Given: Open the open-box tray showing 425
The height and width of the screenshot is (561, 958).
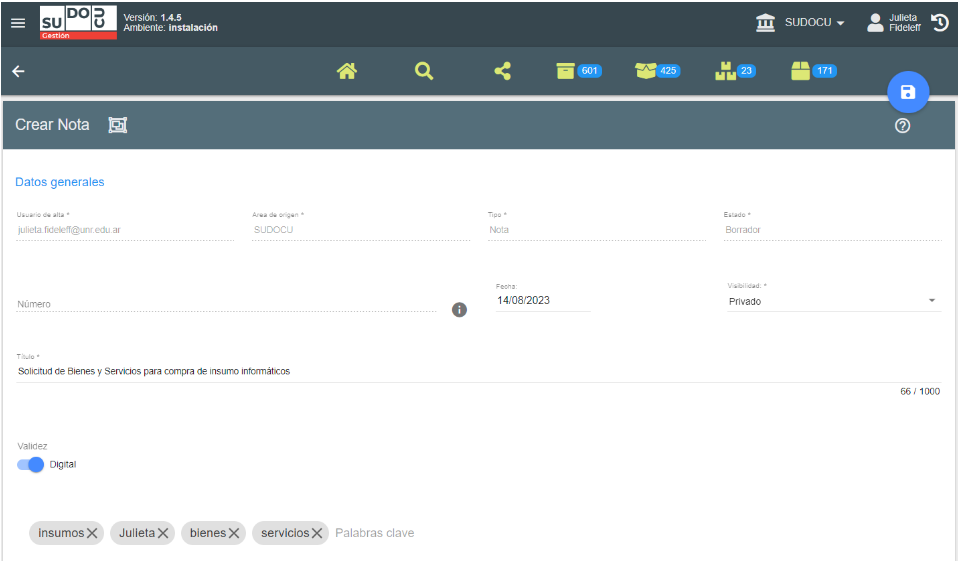Looking at the screenshot, I should 657,71.
